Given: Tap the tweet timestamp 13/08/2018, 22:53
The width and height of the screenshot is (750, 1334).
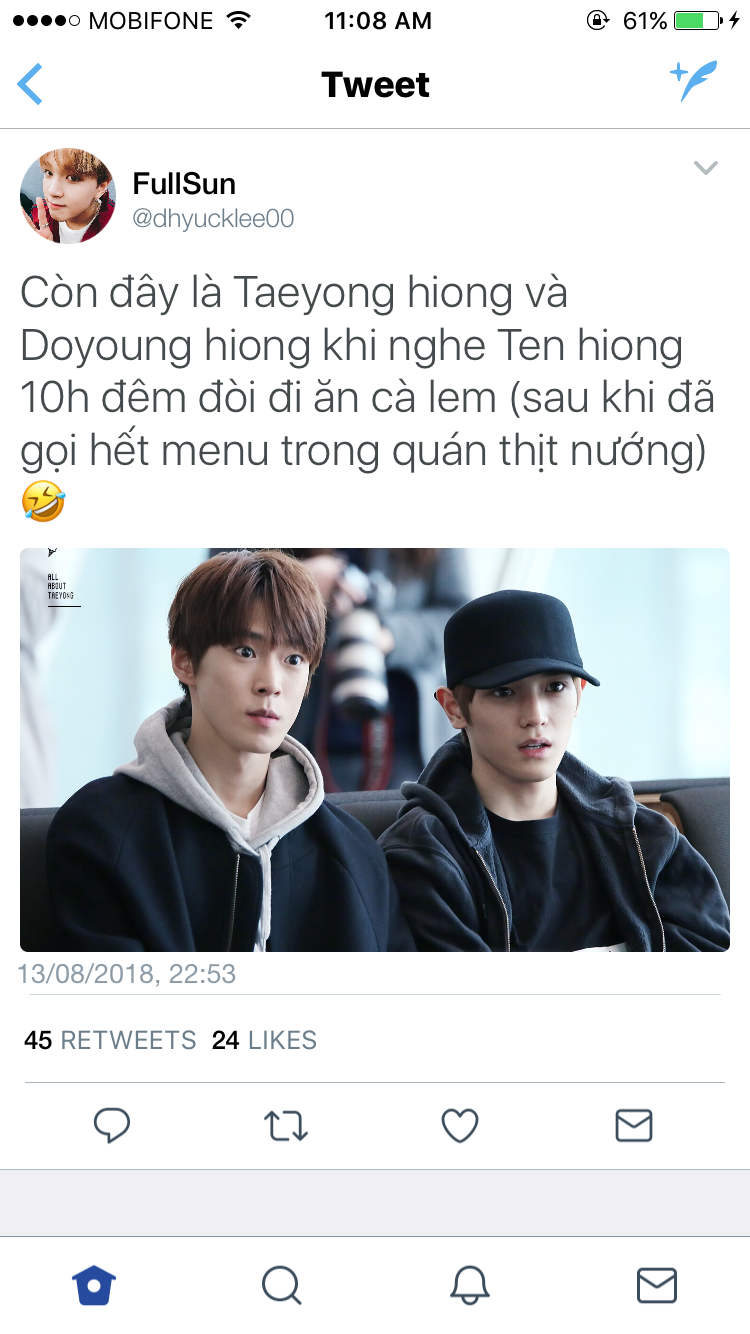Looking at the screenshot, I should (x=127, y=974).
